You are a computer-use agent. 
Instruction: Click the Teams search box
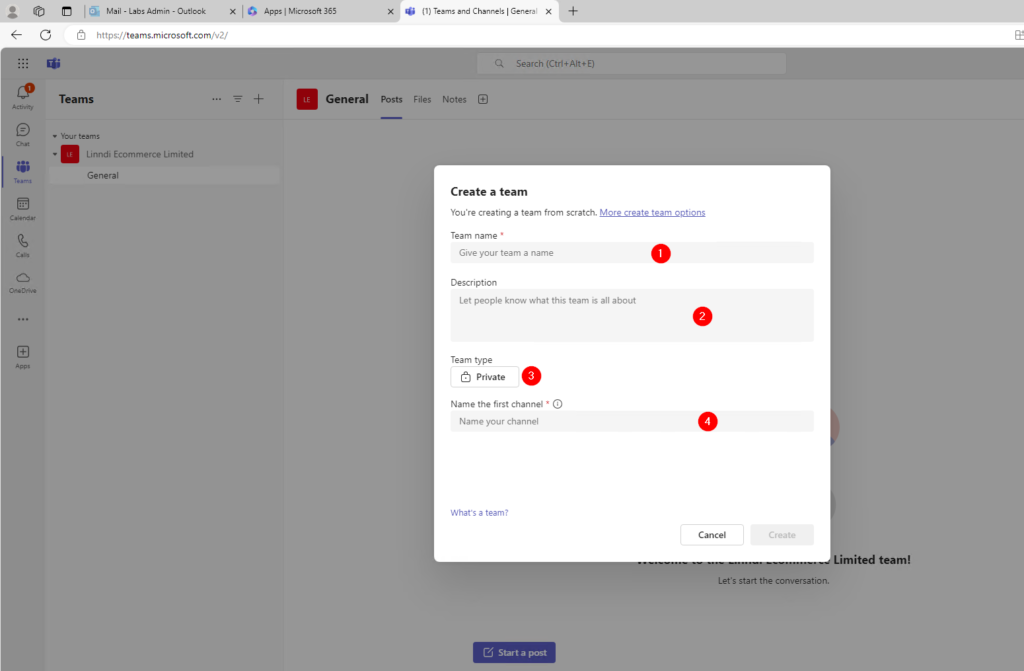pyautogui.click(x=632, y=63)
